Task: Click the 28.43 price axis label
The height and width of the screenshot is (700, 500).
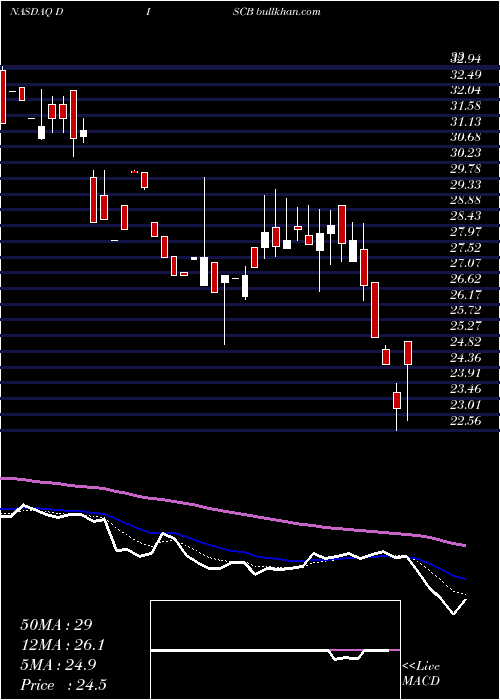Action: pyautogui.click(x=466, y=216)
